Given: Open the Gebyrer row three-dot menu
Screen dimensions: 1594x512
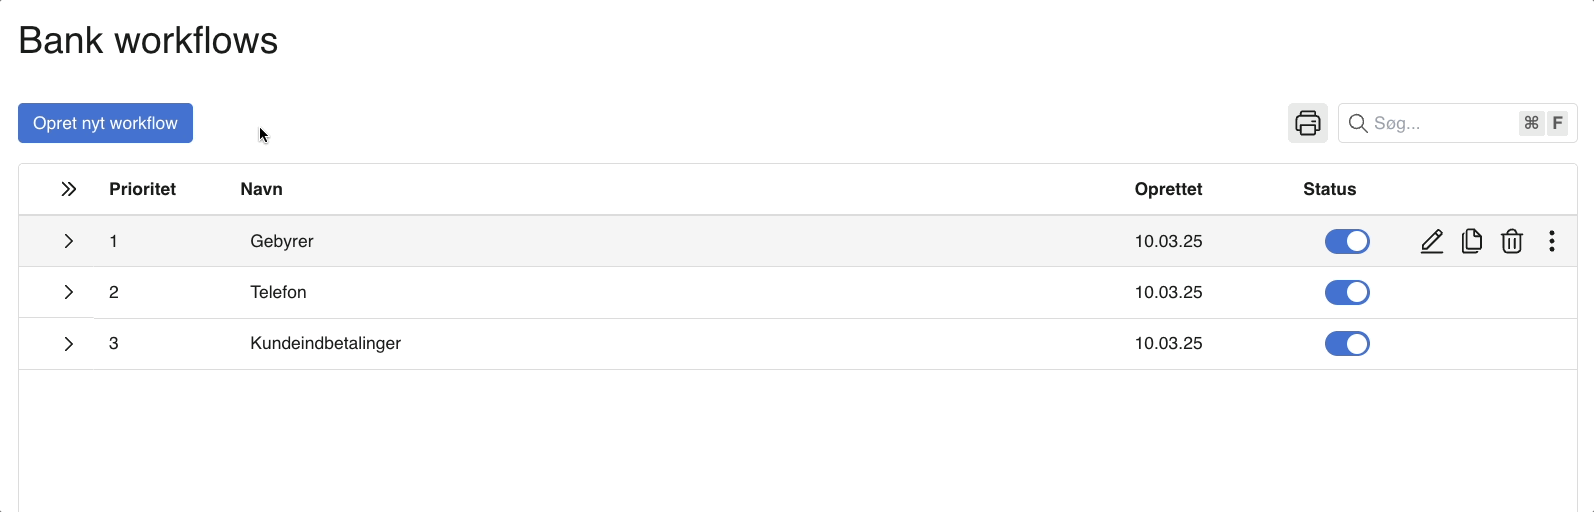Looking at the screenshot, I should click(x=1551, y=241).
